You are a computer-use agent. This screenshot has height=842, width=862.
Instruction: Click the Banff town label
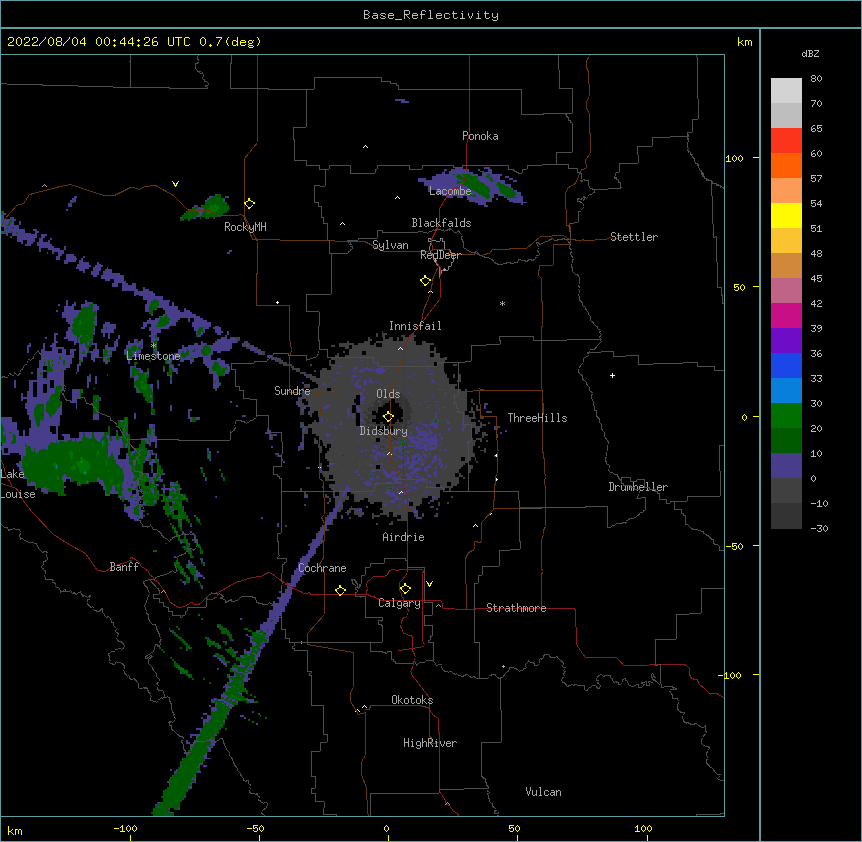[x=124, y=567]
